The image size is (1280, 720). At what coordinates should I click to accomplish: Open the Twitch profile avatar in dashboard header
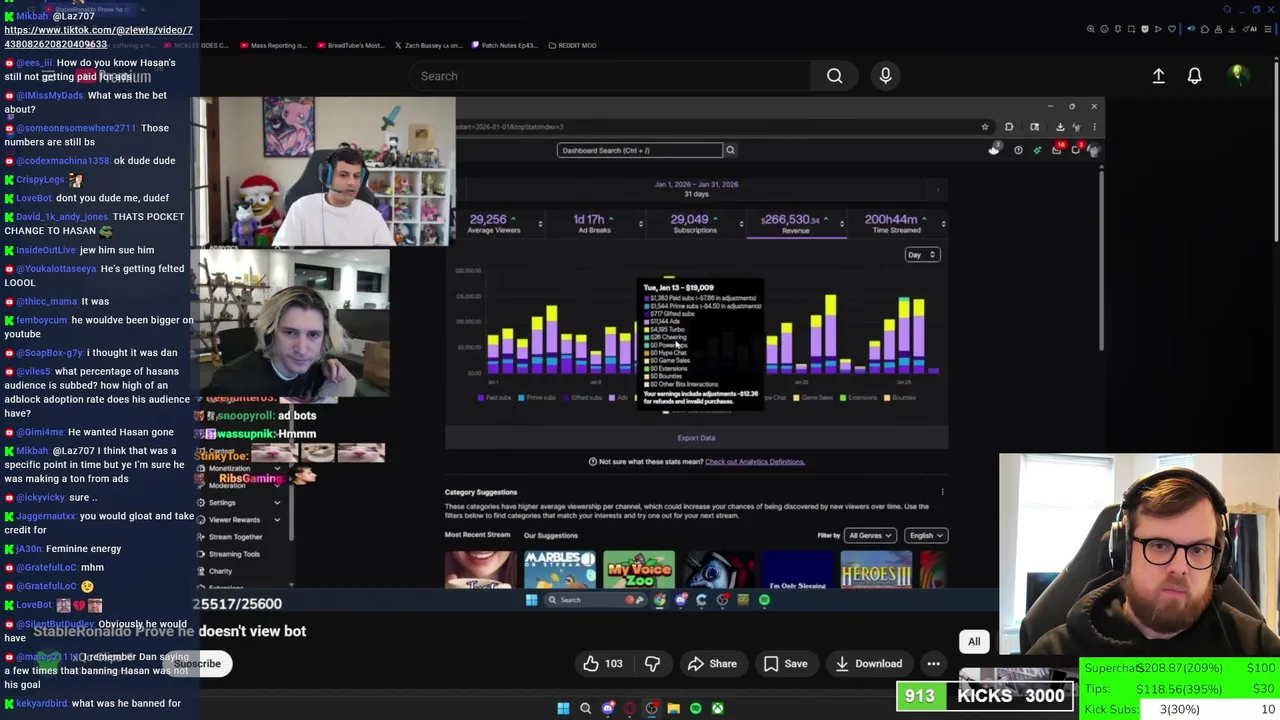(x=1094, y=150)
